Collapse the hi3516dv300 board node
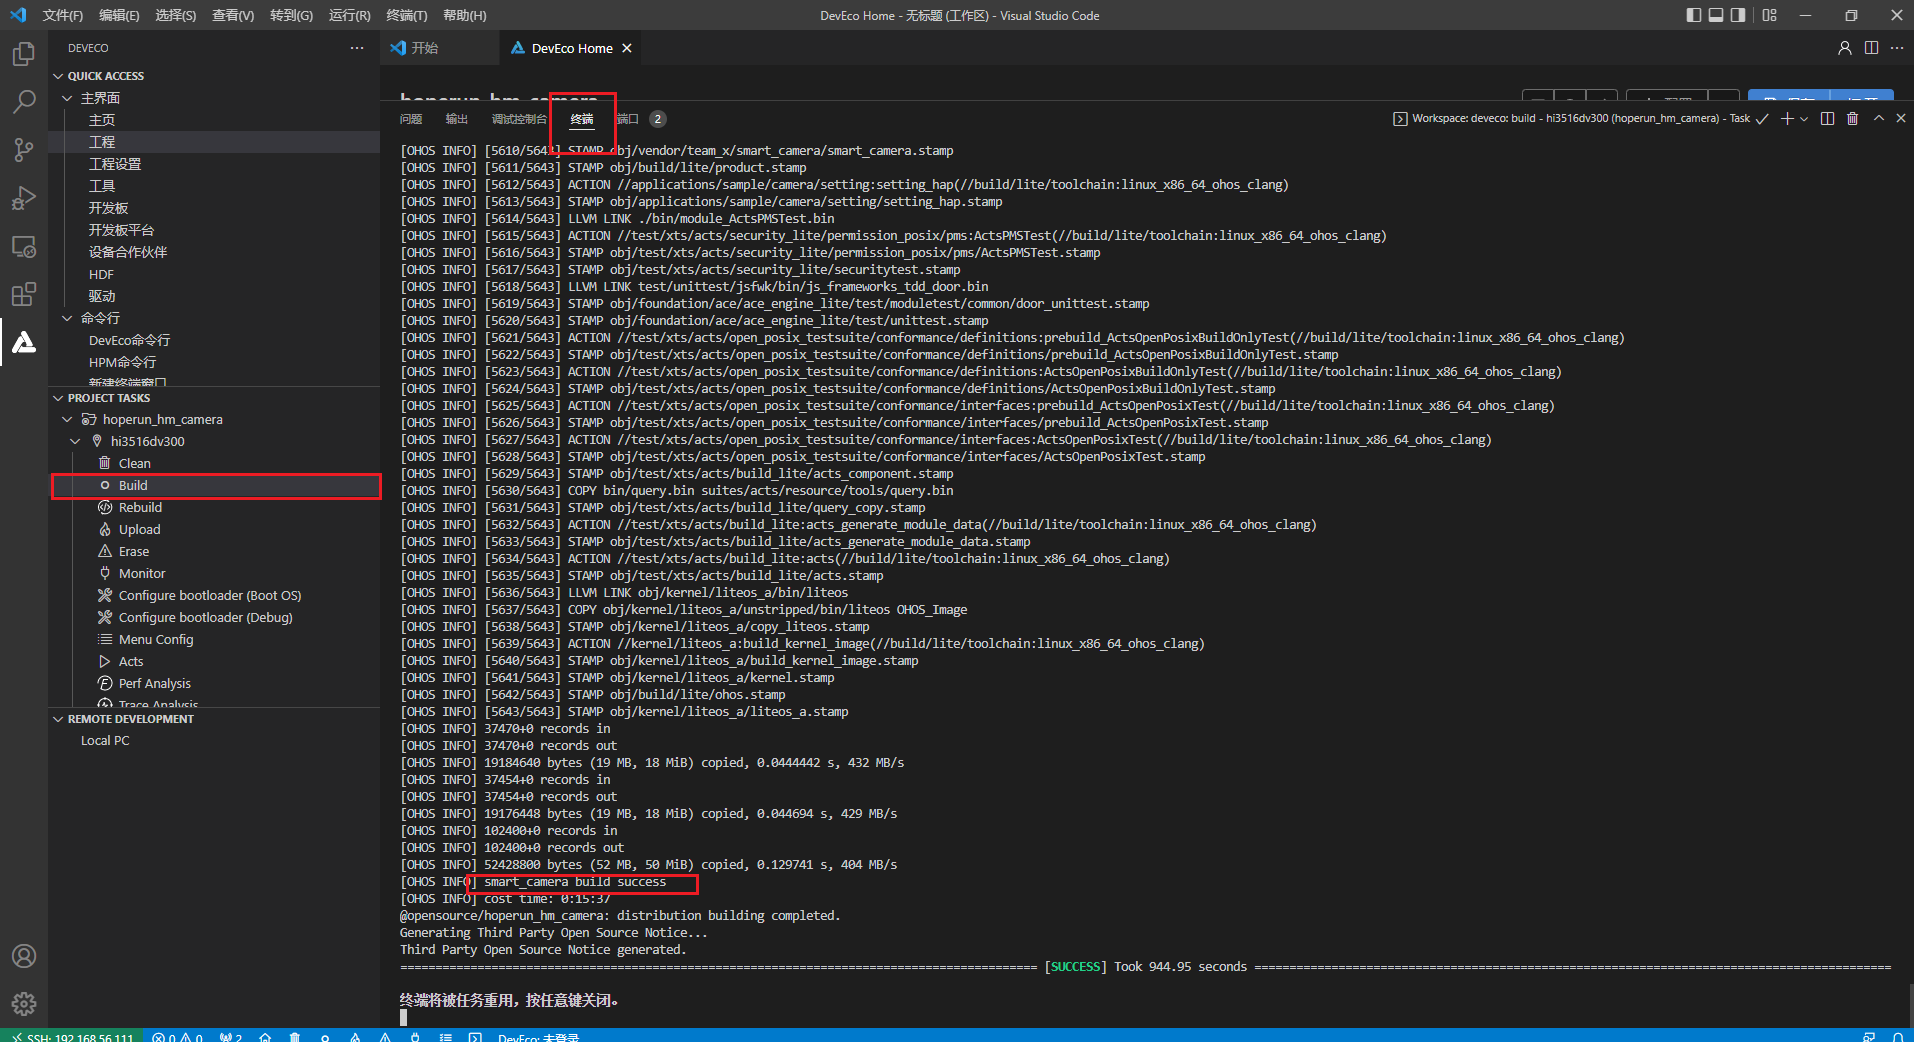 coord(75,441)
